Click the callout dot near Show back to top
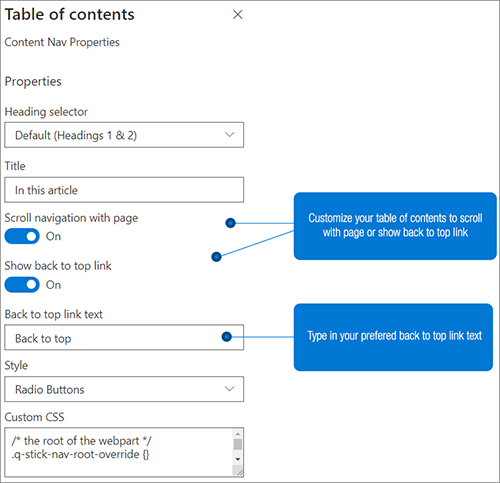500x483 pixels. click(216, 257)
